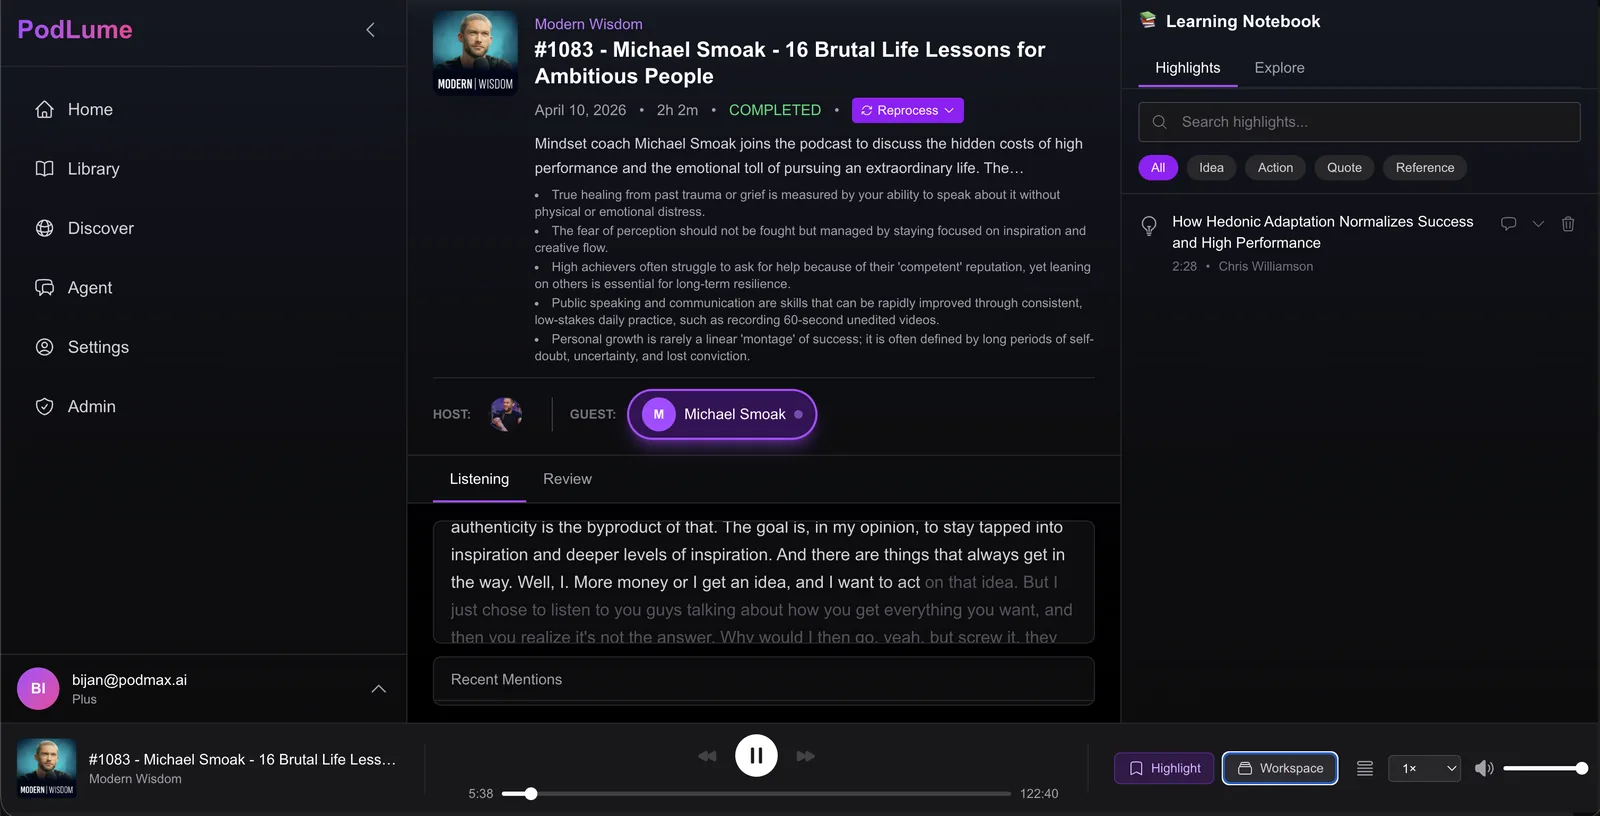This screenshot has height=816, width=1600.
Task: Mute audio with the speaker icon
Action: [x=1484, y=768]
